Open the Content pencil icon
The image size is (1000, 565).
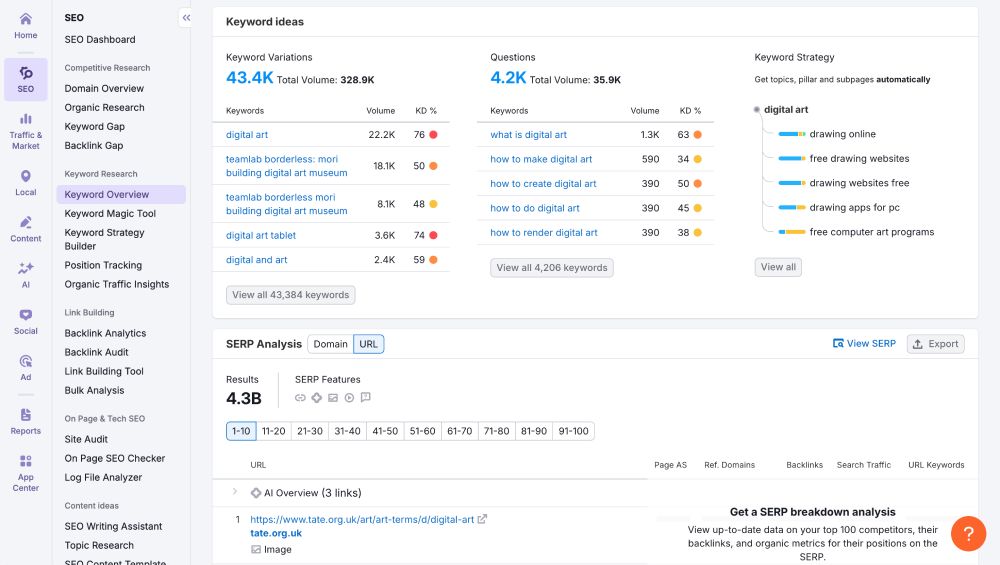(x=26, y=223)
